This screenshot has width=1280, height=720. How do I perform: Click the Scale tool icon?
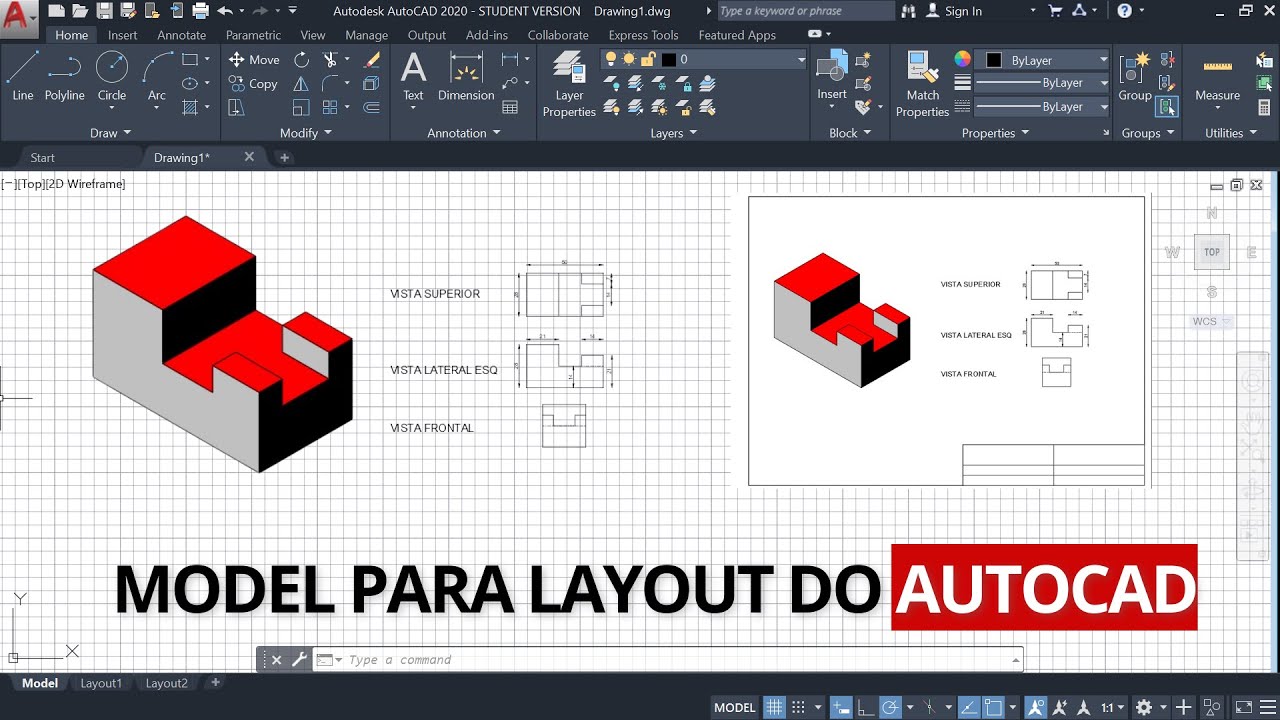[301, 107]
